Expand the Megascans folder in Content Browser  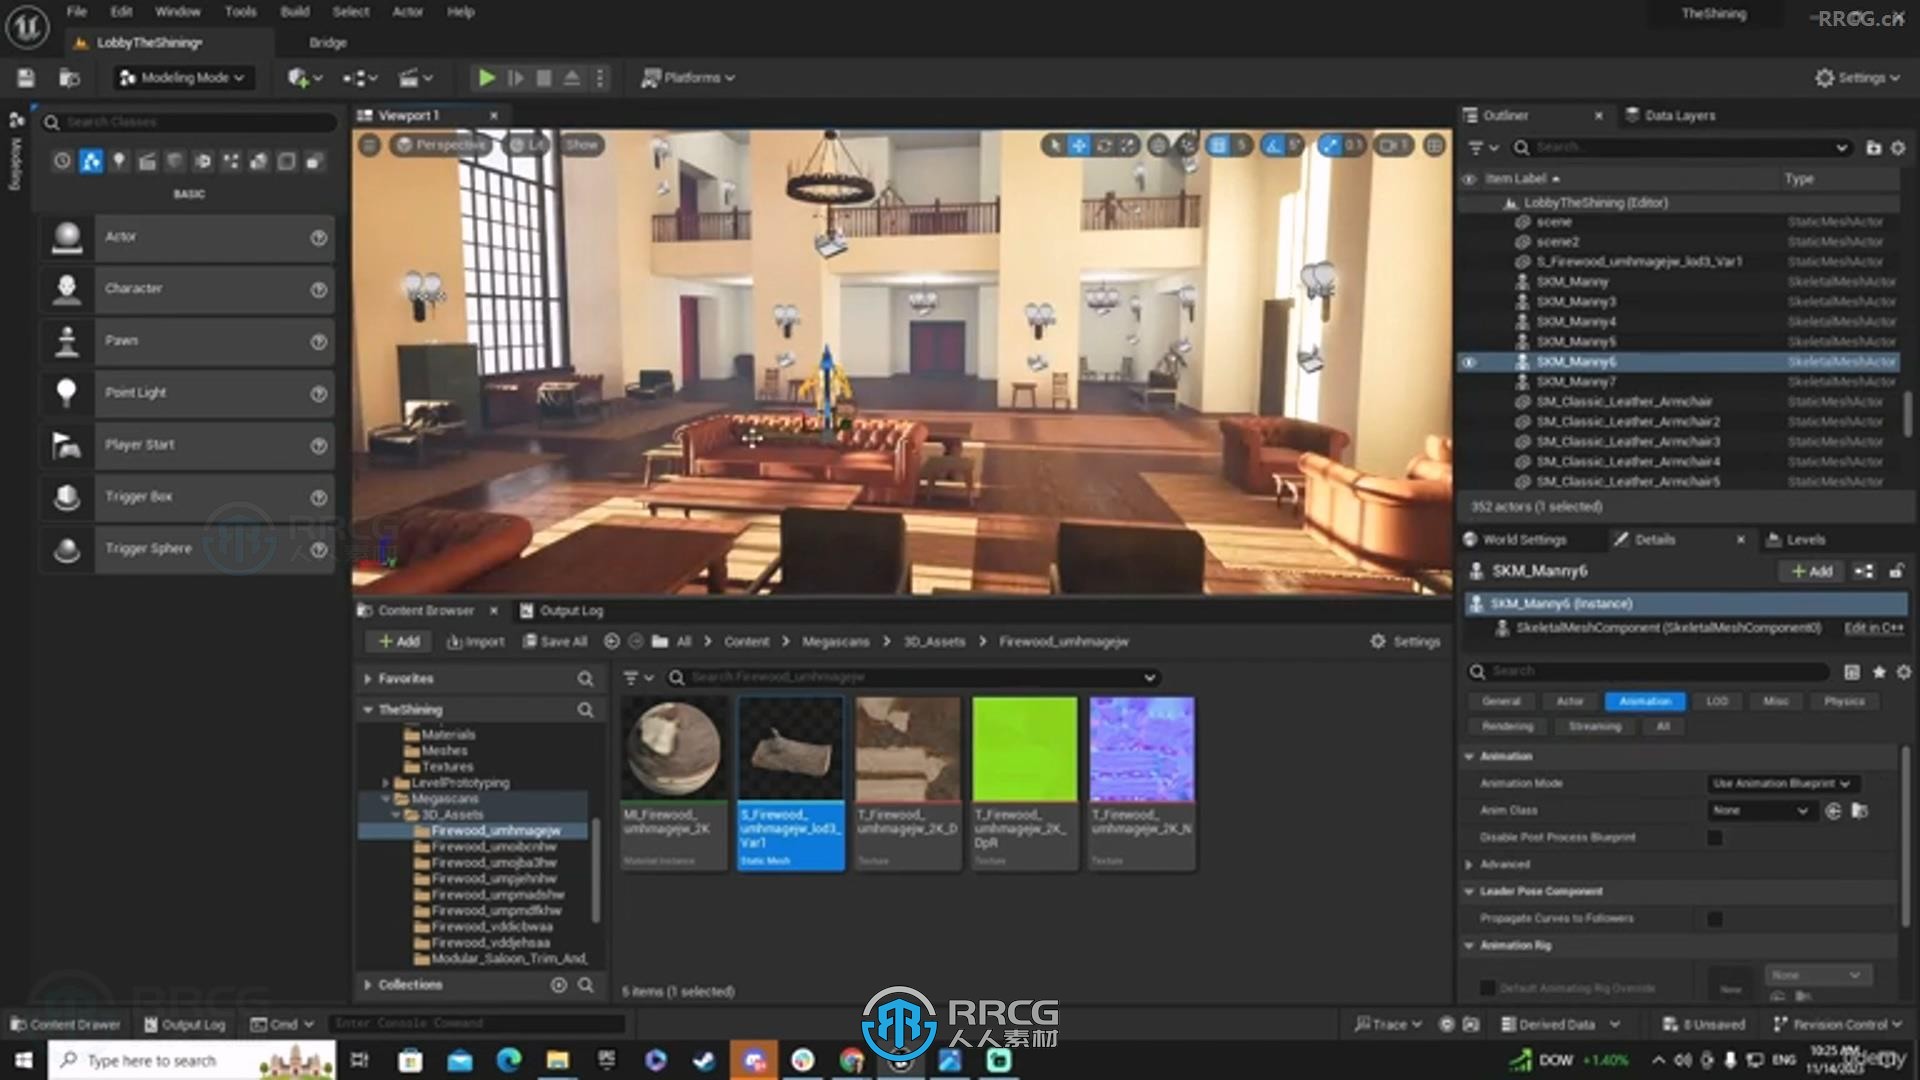(386, 799)
